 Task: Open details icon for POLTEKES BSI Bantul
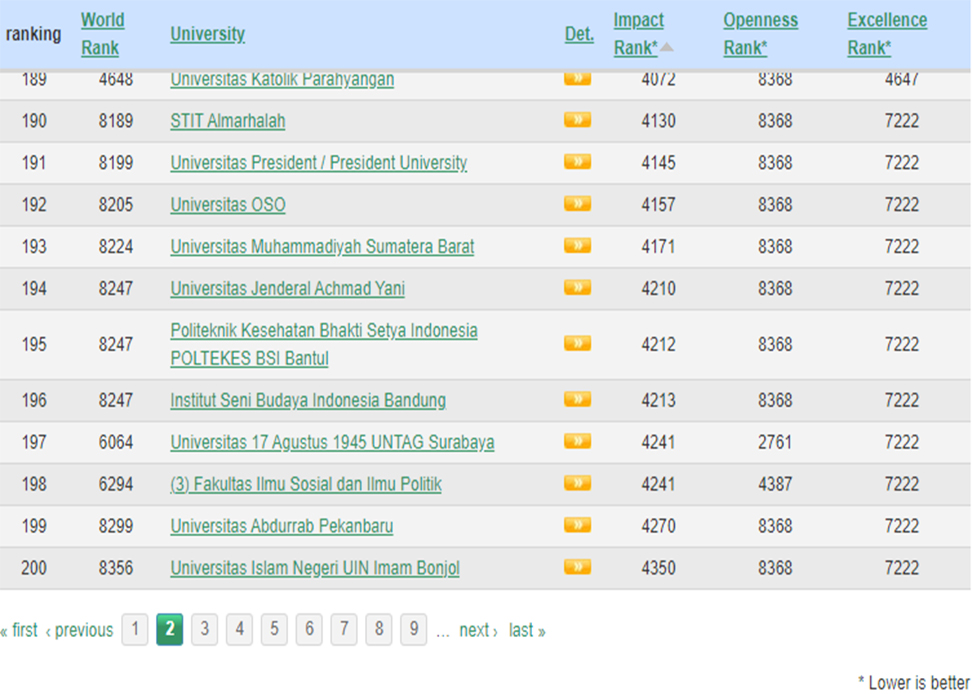(x=577, y=343)
